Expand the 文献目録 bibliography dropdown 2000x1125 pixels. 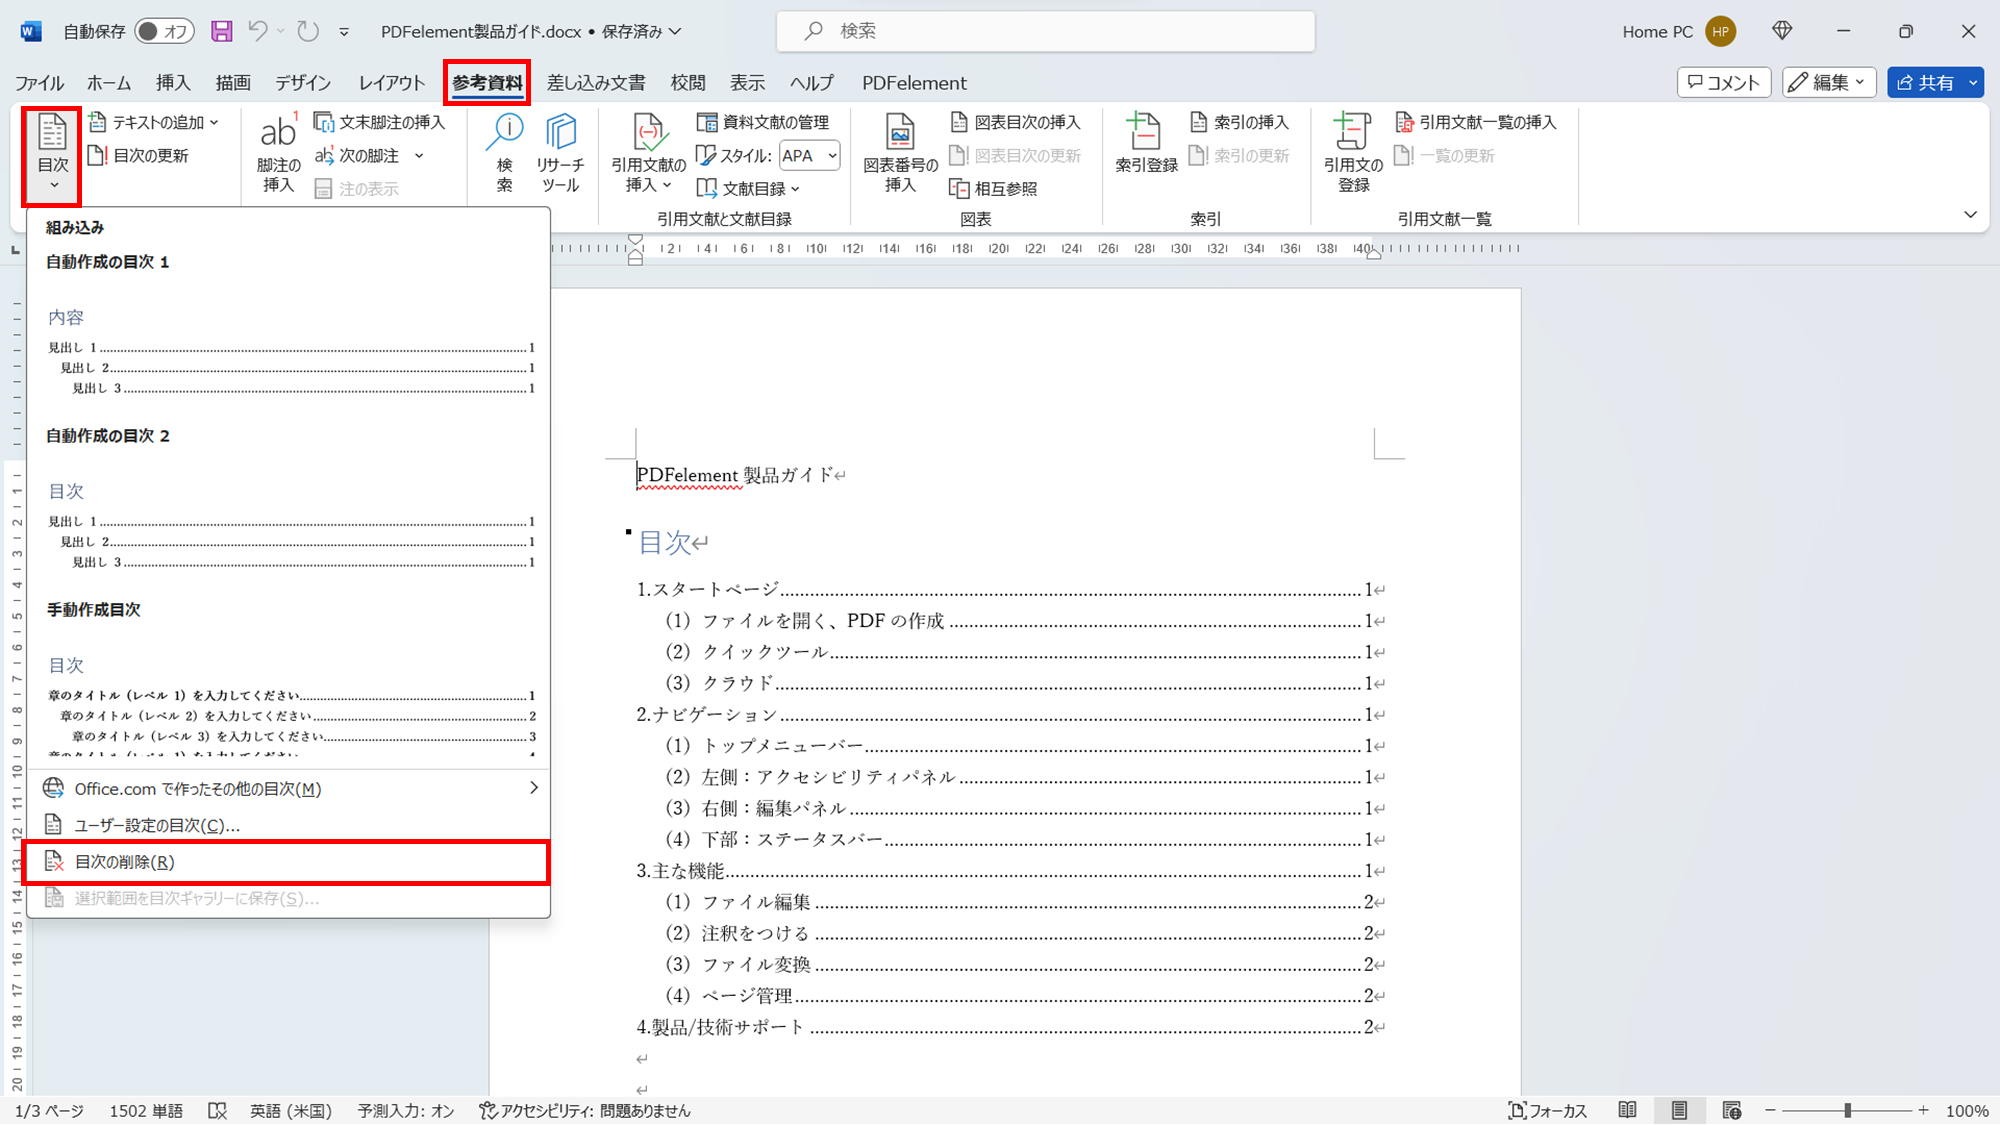pos(795,189)
